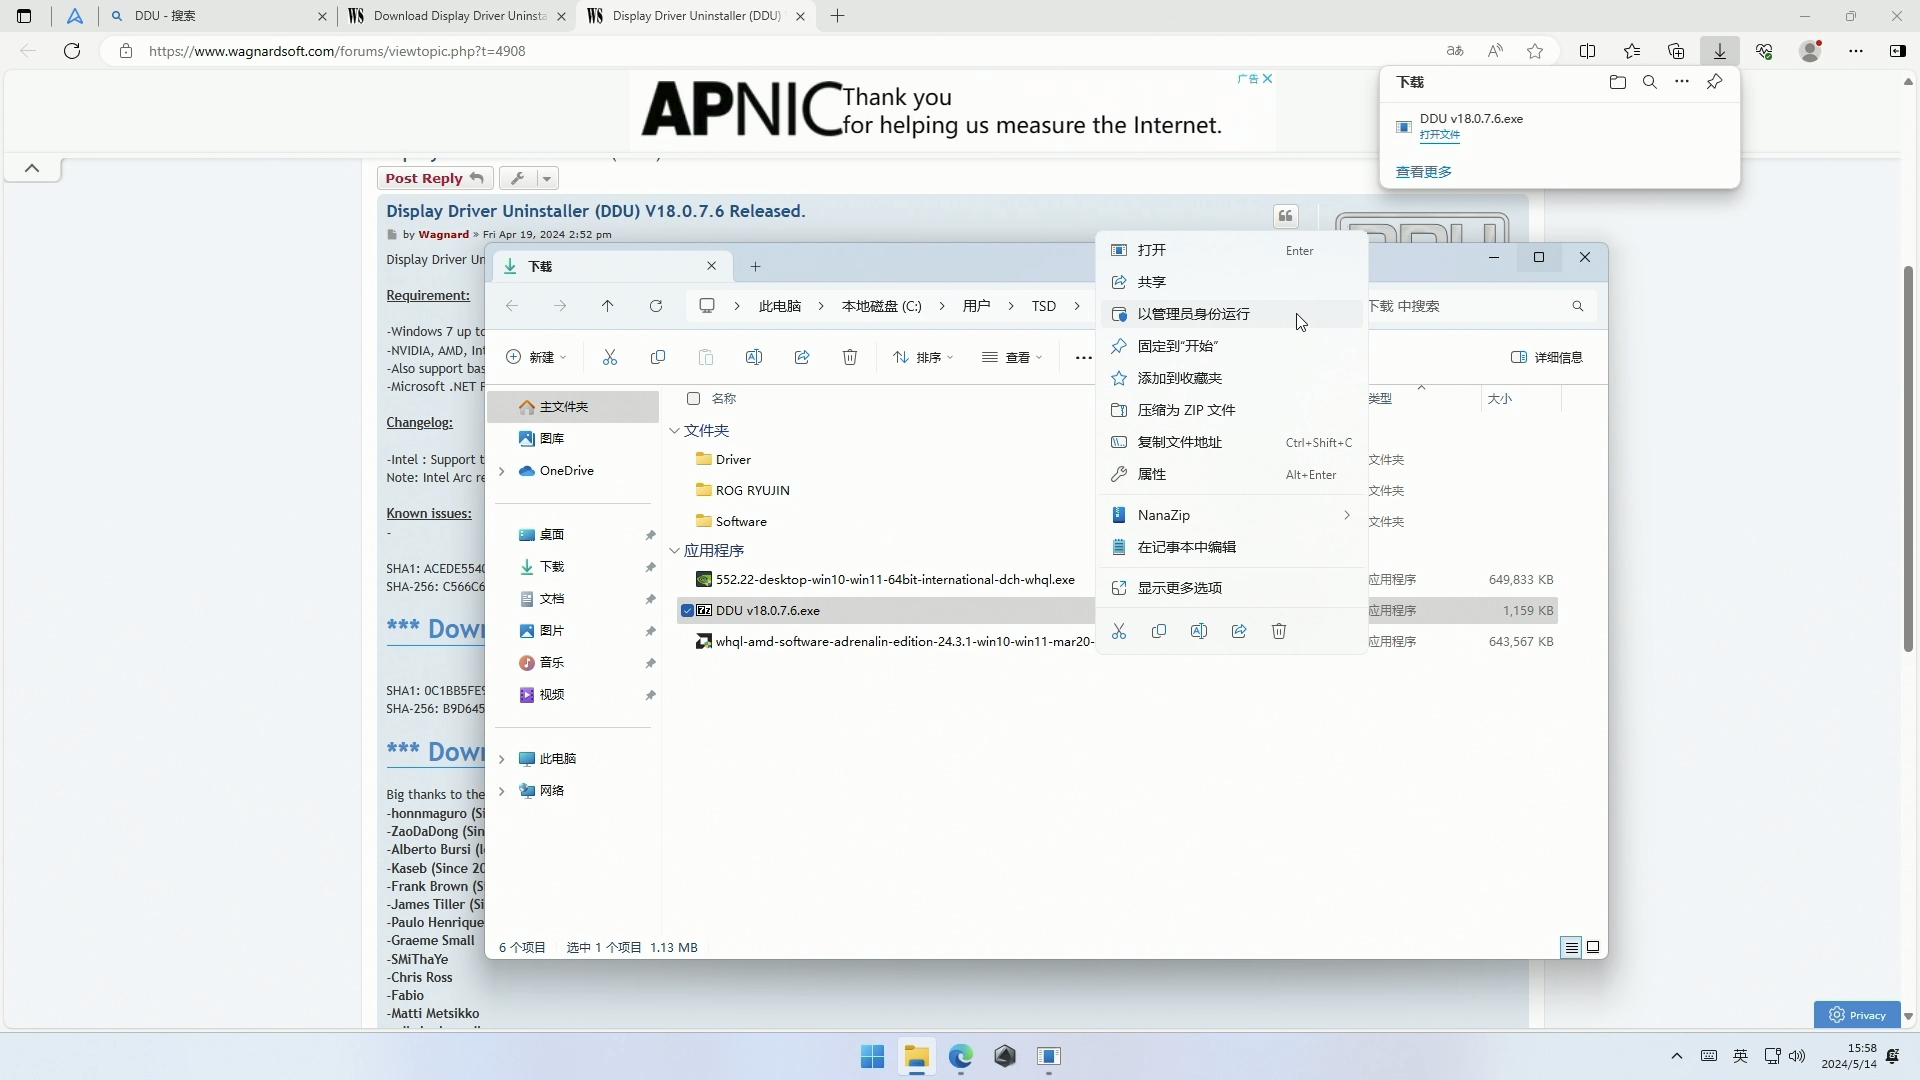Collapse the 应用程序 group
The width and height of the screenshot is (1920, 1080).
674,550
